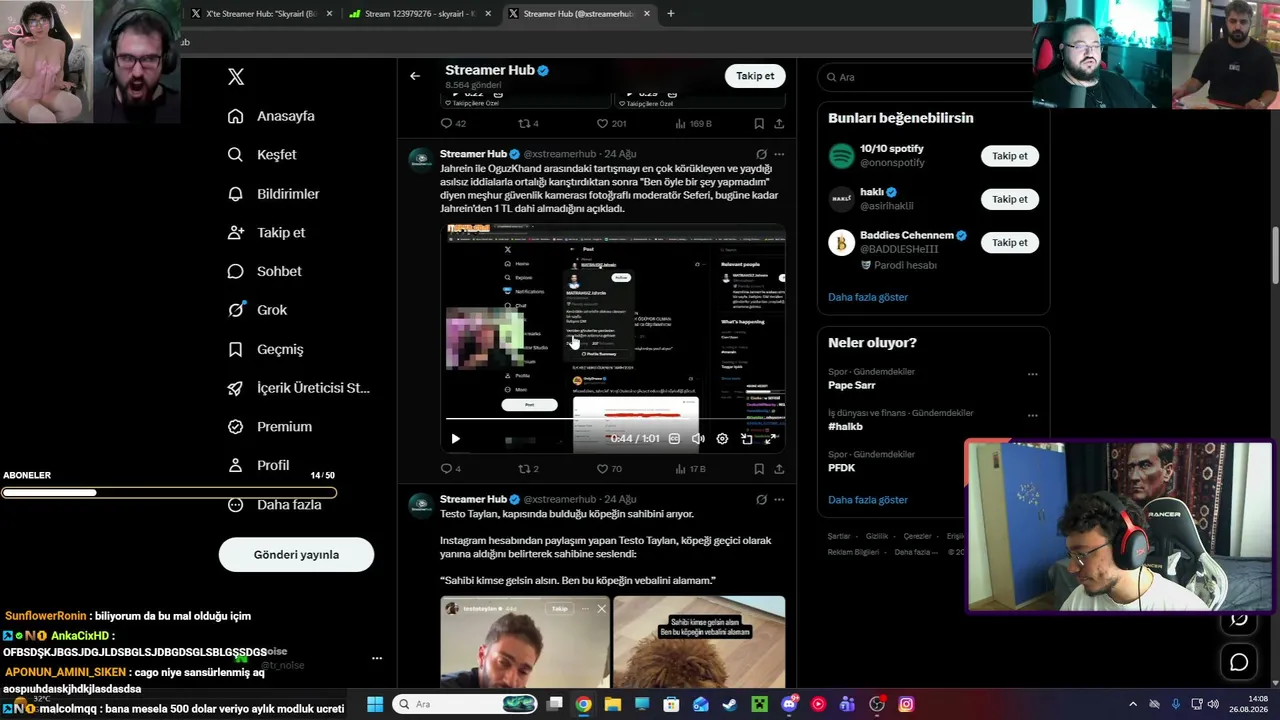Viewport: 1280px width, 720px height.
Task: Follow 10/10 spotify account
Action: coord(1010,156)
